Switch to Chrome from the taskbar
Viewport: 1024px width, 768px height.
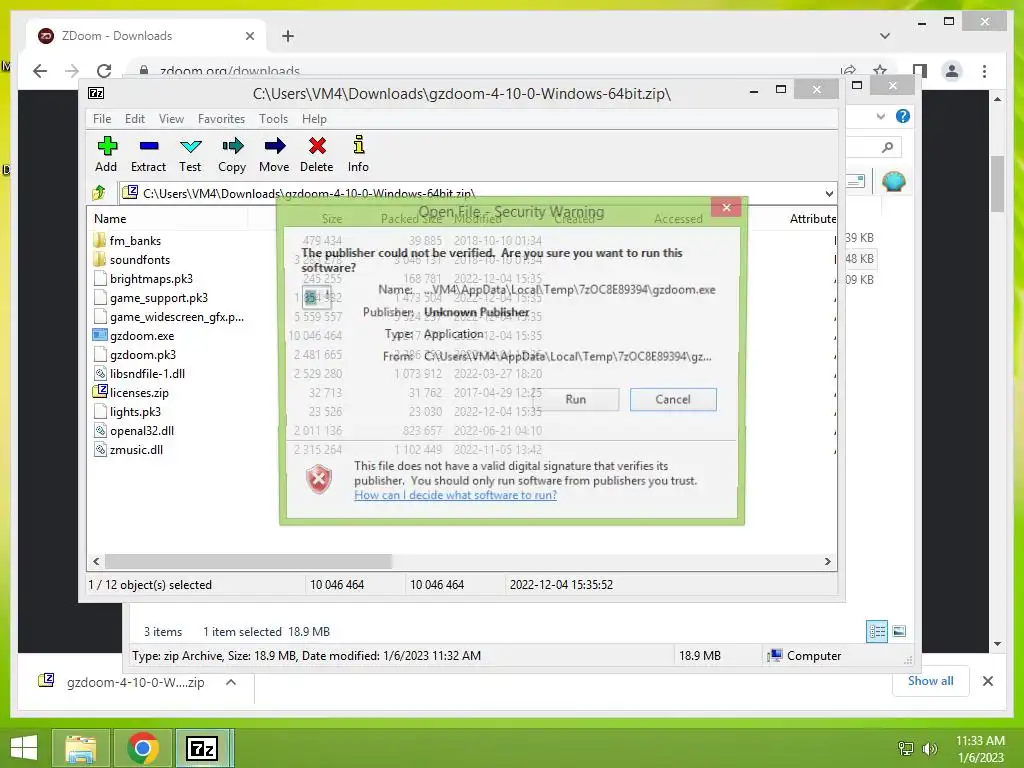pyautogui.click(x=143, y=748)
